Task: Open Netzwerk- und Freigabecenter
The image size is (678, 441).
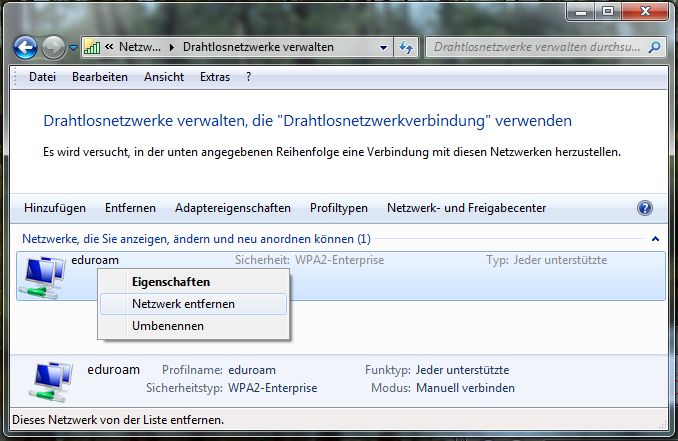Action: 466,208
